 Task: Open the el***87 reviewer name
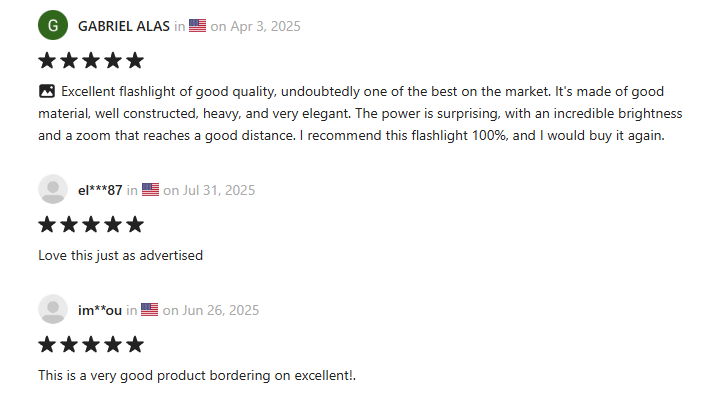(99, 190)
